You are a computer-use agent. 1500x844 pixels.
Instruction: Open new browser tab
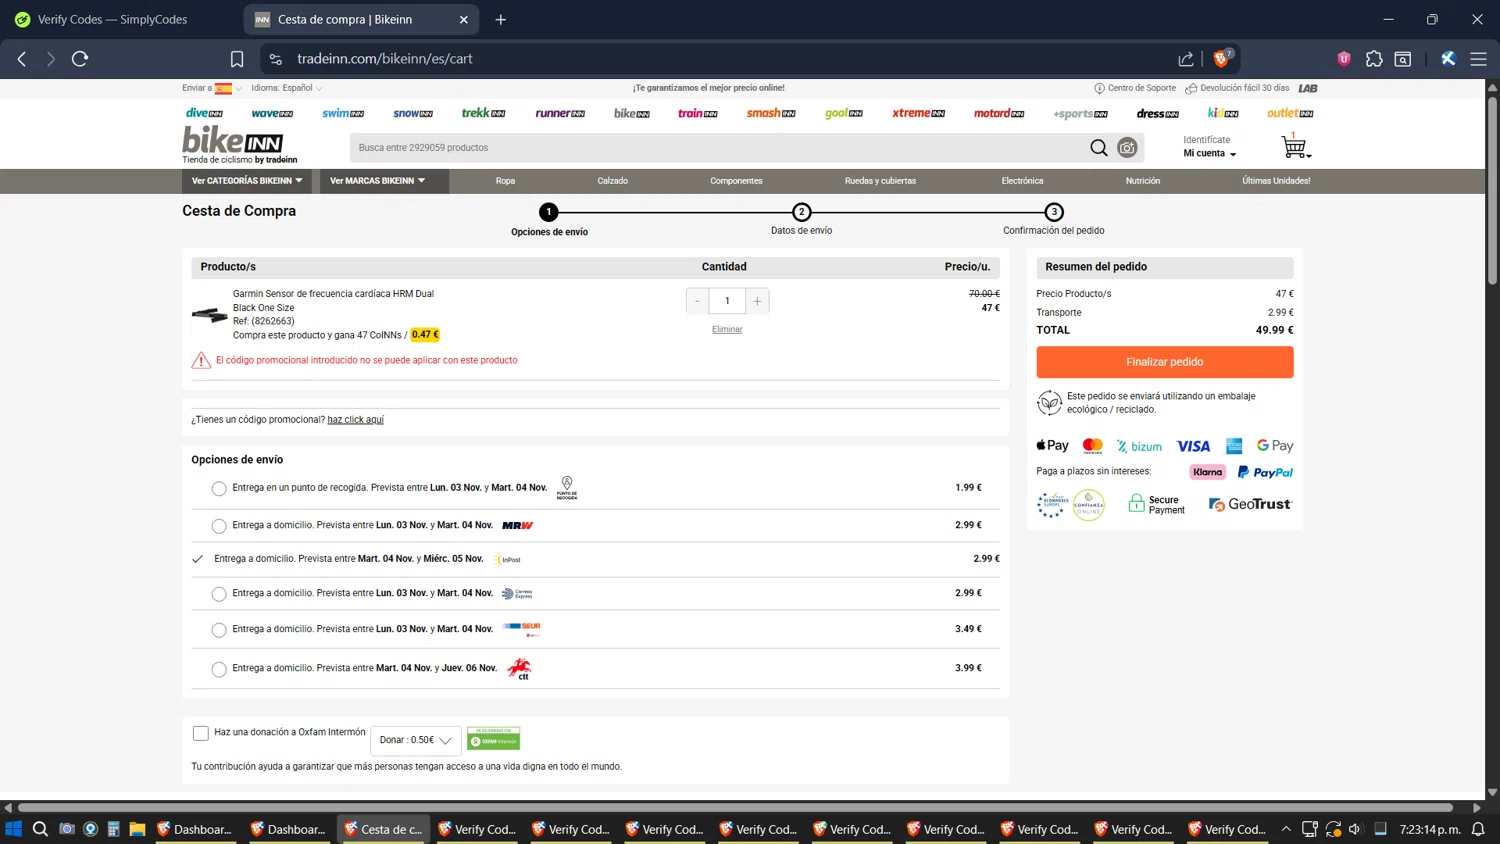pyautogui.click(x=501, y=19)
